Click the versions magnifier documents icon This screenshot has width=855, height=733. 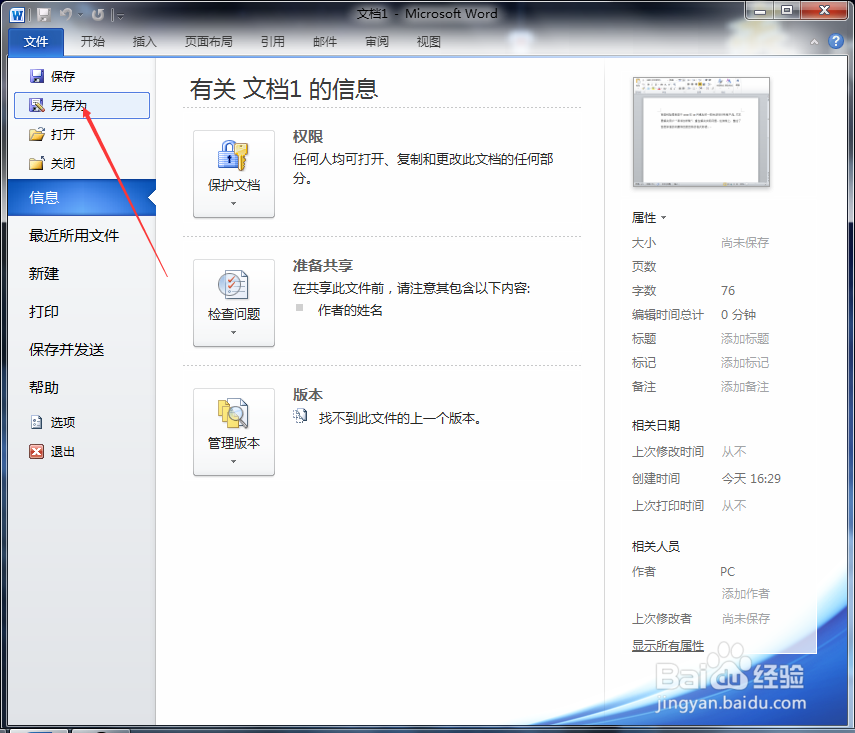click(233, 414)
